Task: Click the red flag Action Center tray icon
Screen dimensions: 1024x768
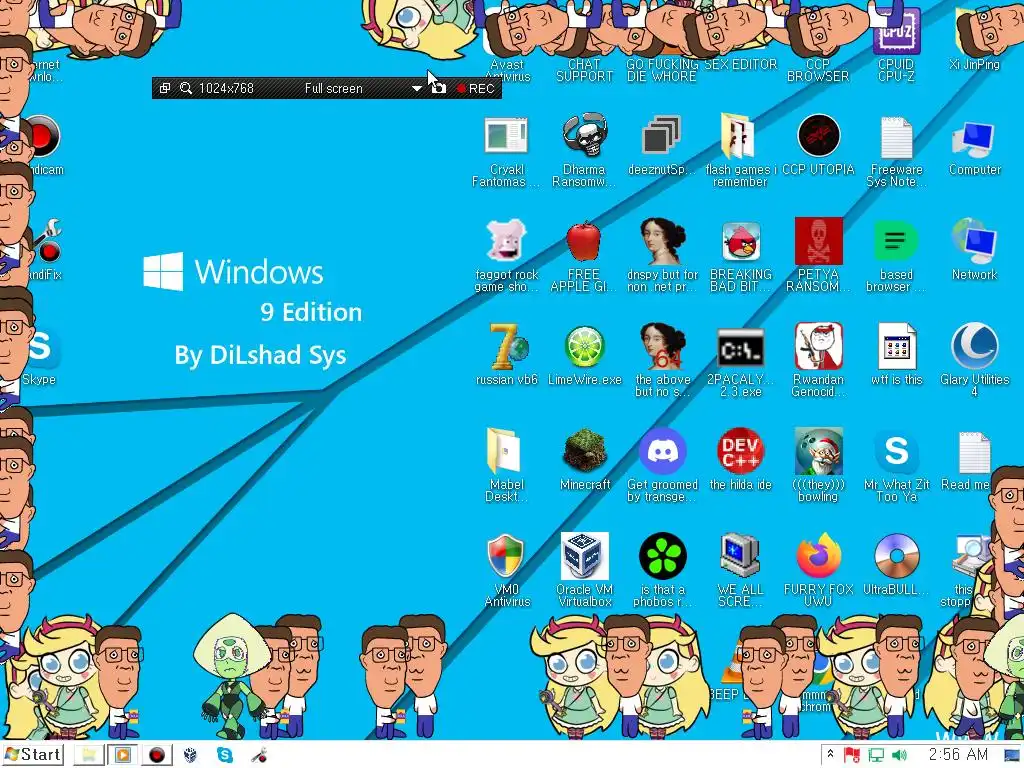Action: point(851,755)
